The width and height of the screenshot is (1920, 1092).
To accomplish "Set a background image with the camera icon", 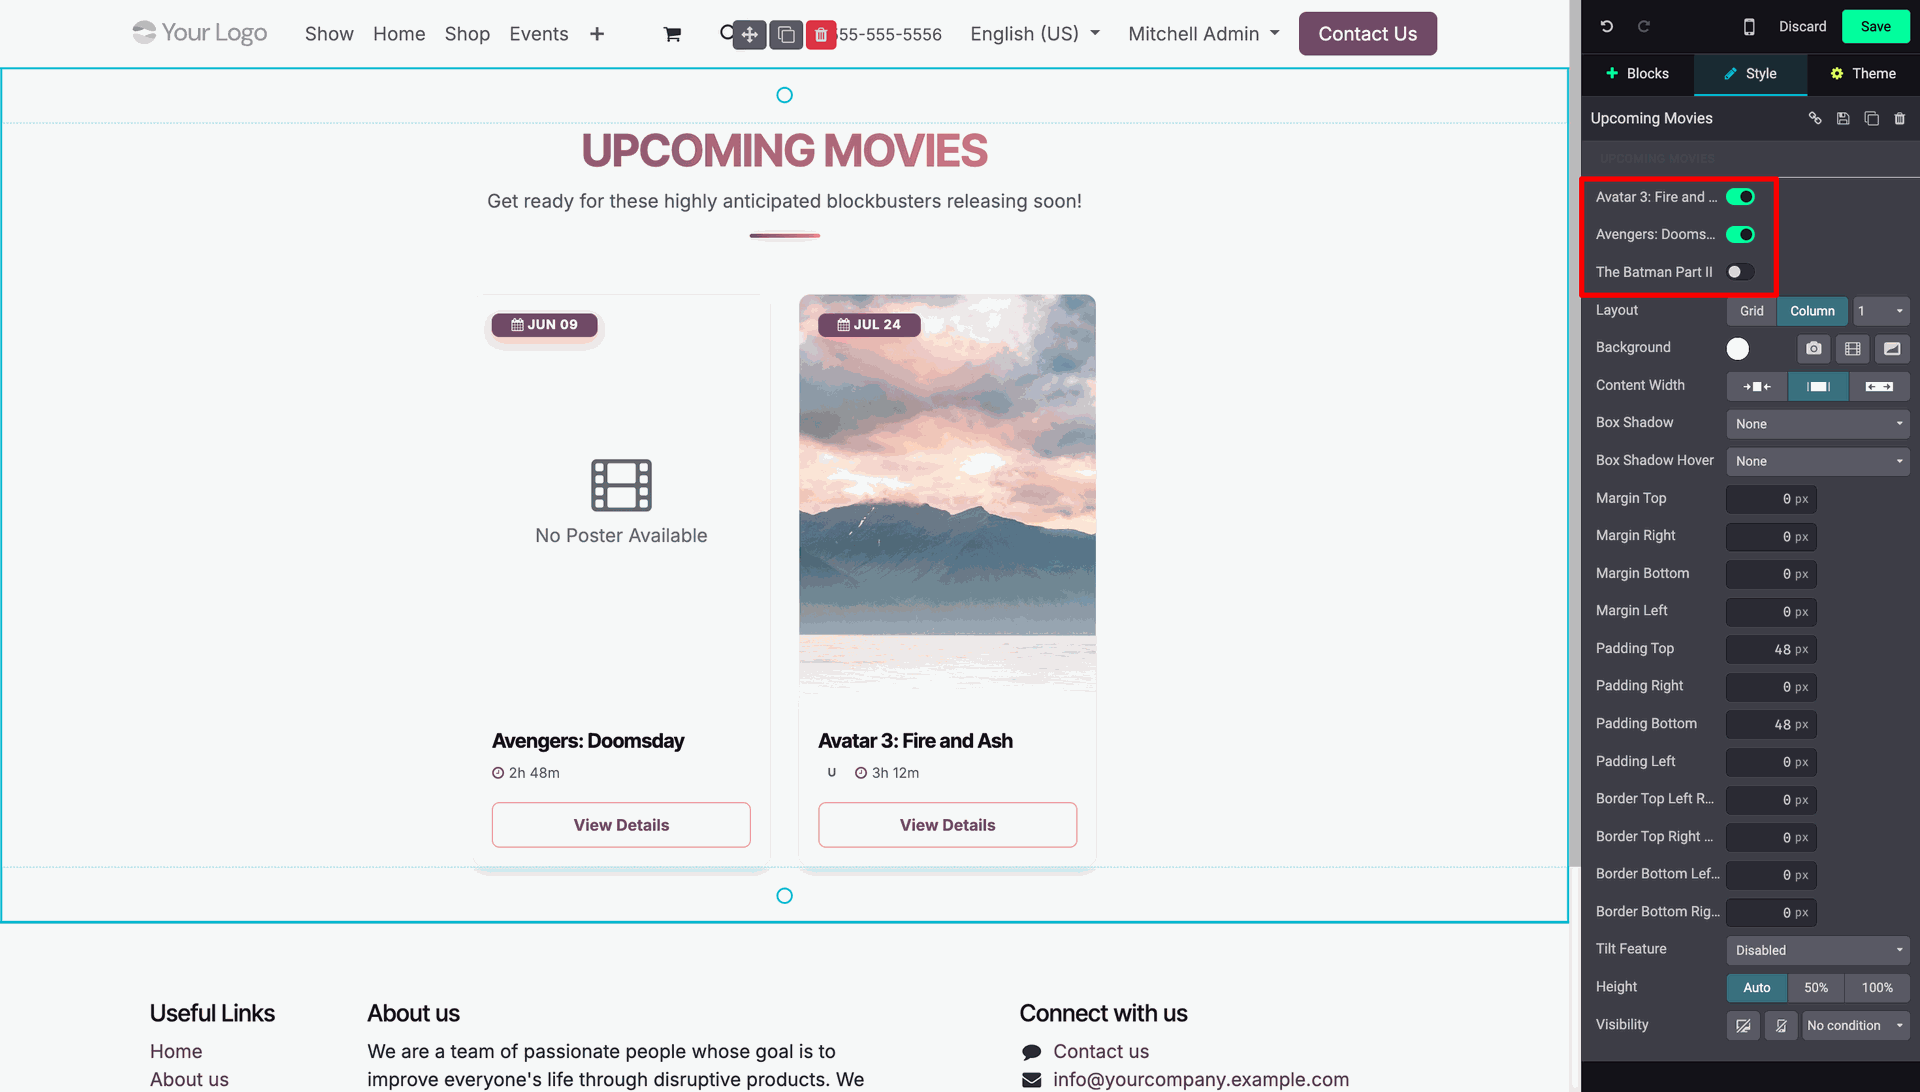I will pos(1814,348).
